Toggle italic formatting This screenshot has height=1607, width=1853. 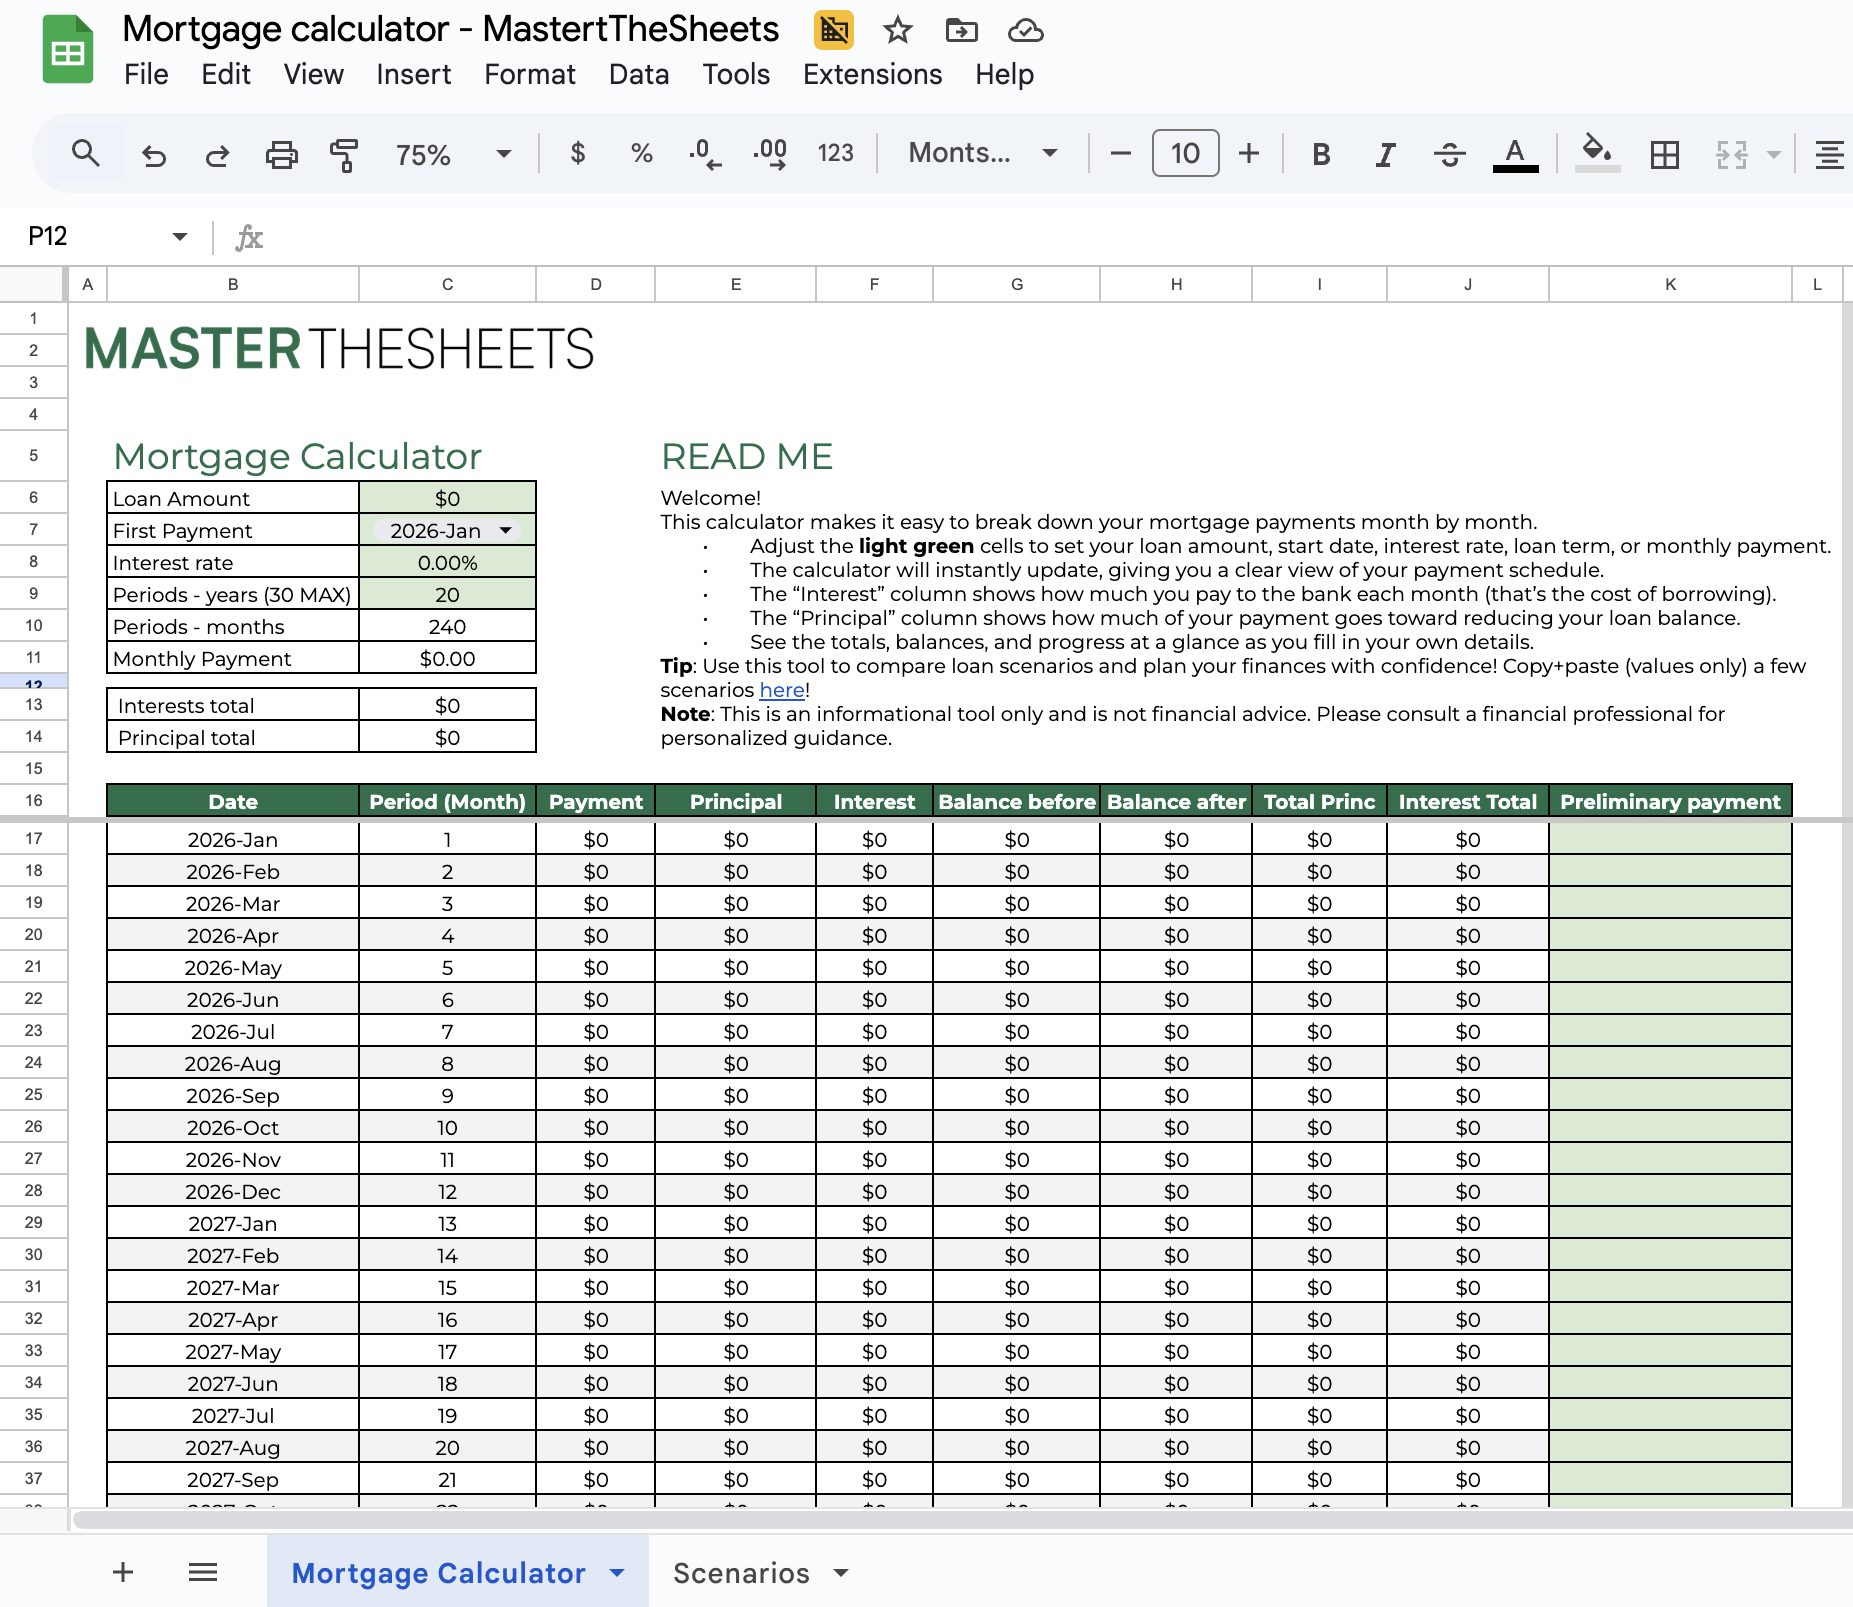(x=1384, y=154)
